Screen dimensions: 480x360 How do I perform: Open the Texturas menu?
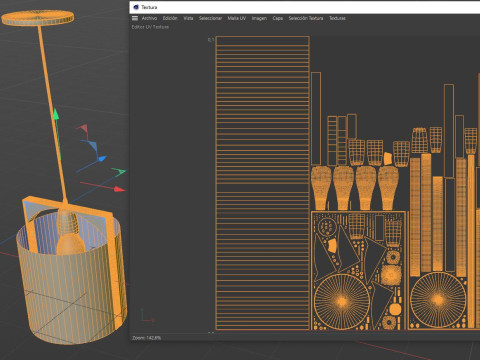[337, 18]
